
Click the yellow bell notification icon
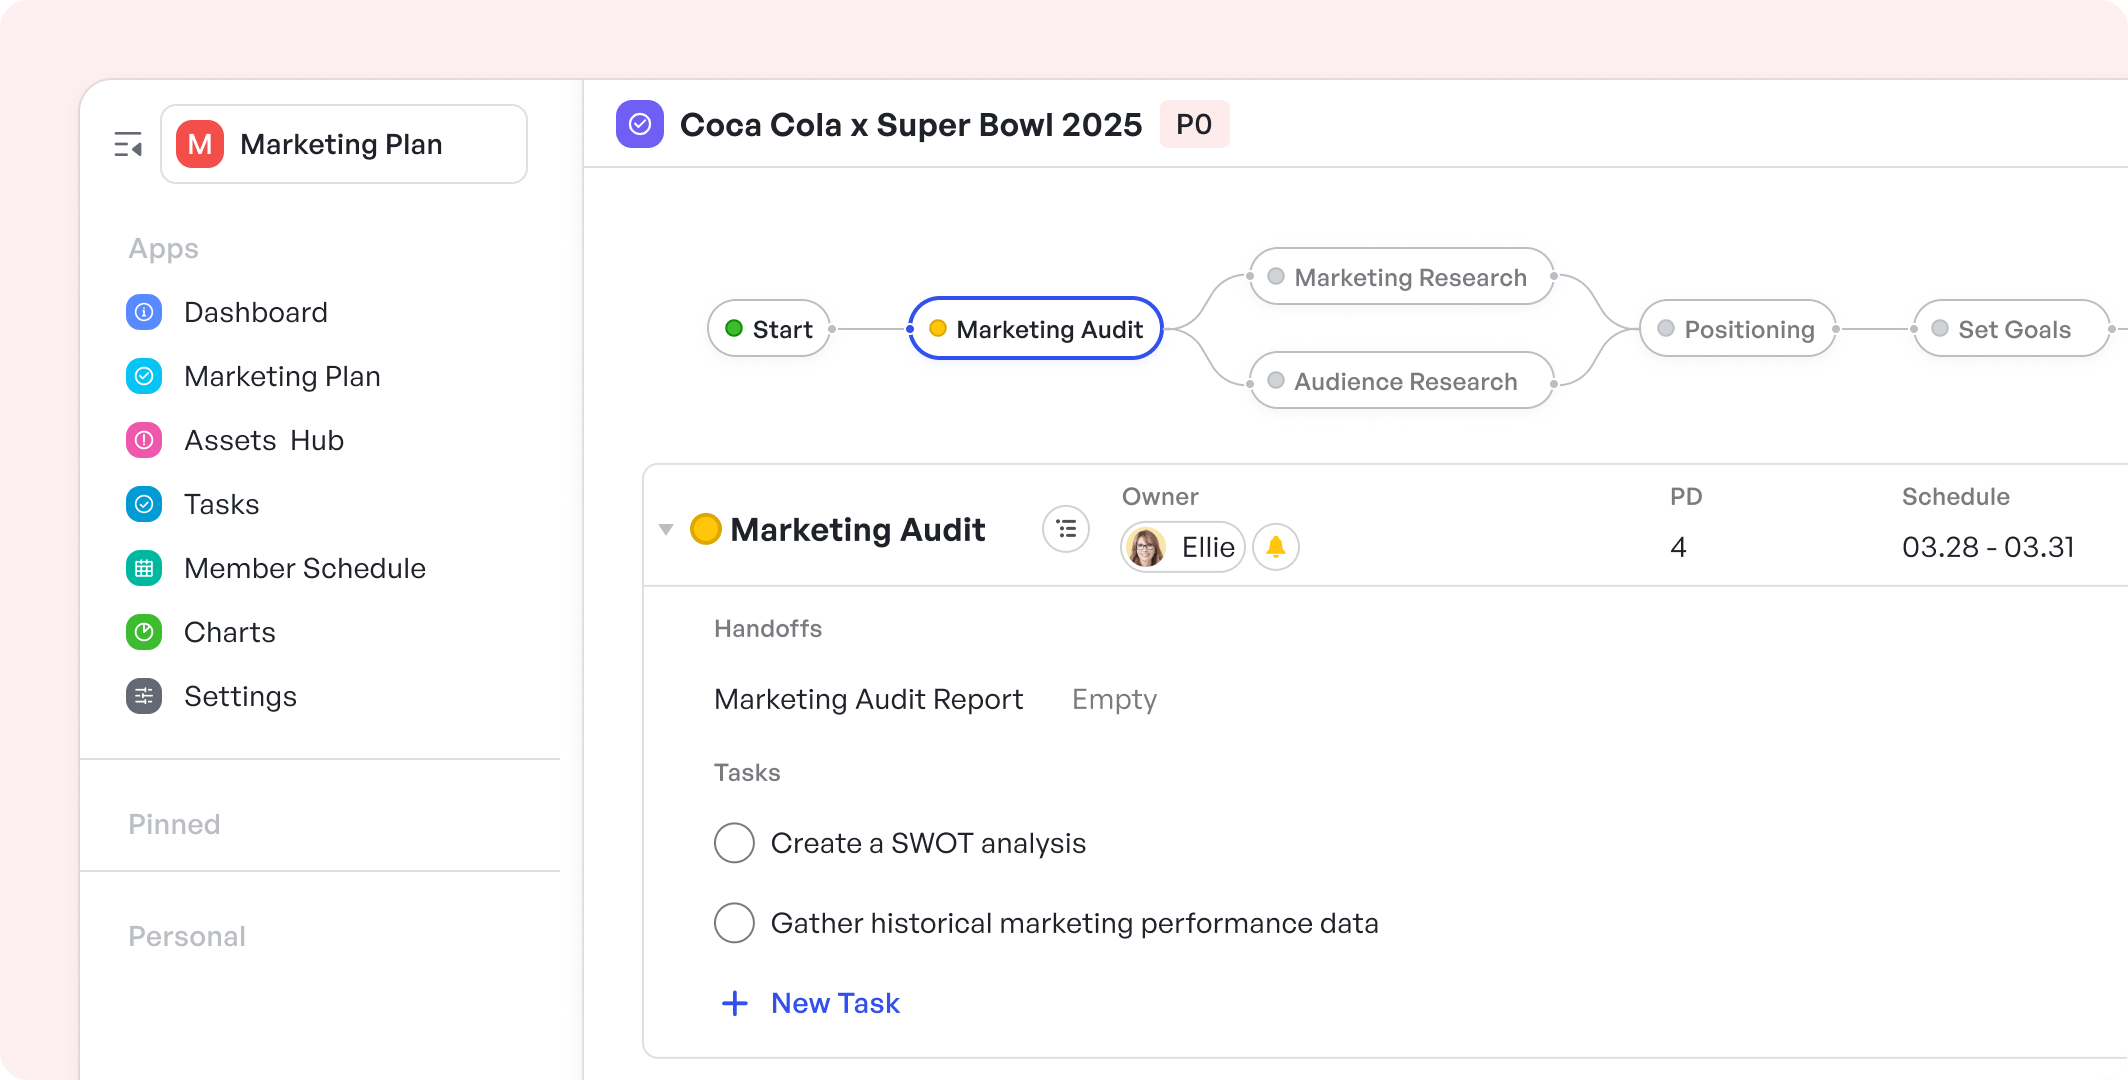[x=1276, y=547]
